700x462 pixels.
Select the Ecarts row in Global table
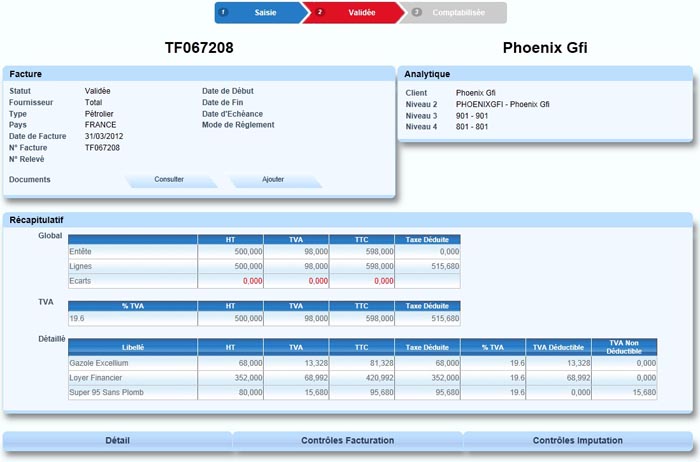pyautogui.click(x=132, y=281)
